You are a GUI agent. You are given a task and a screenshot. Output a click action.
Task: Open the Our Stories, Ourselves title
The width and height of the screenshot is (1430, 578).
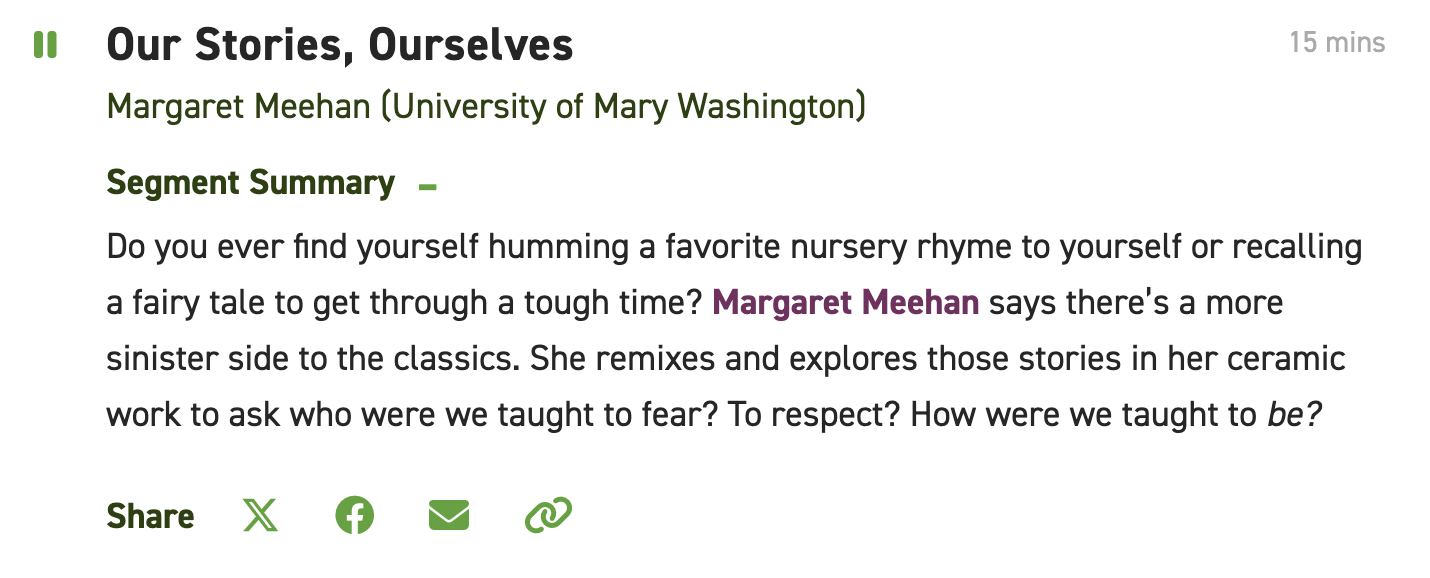tap(340, 45)
